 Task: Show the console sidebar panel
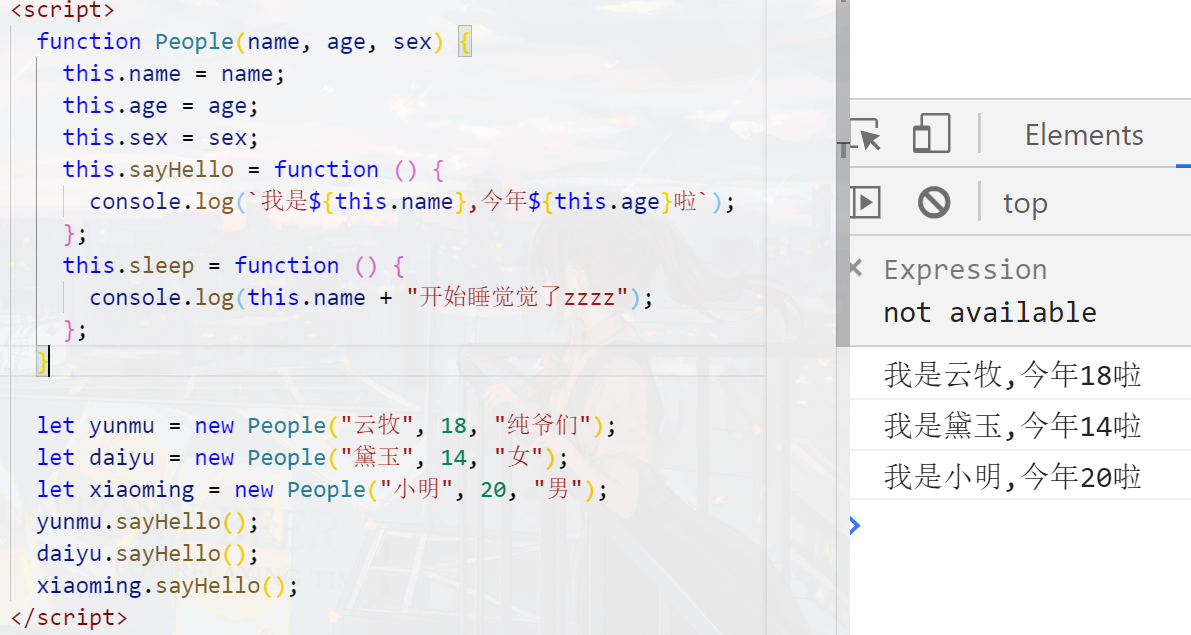pyautogui.click(x=865, y=203)
